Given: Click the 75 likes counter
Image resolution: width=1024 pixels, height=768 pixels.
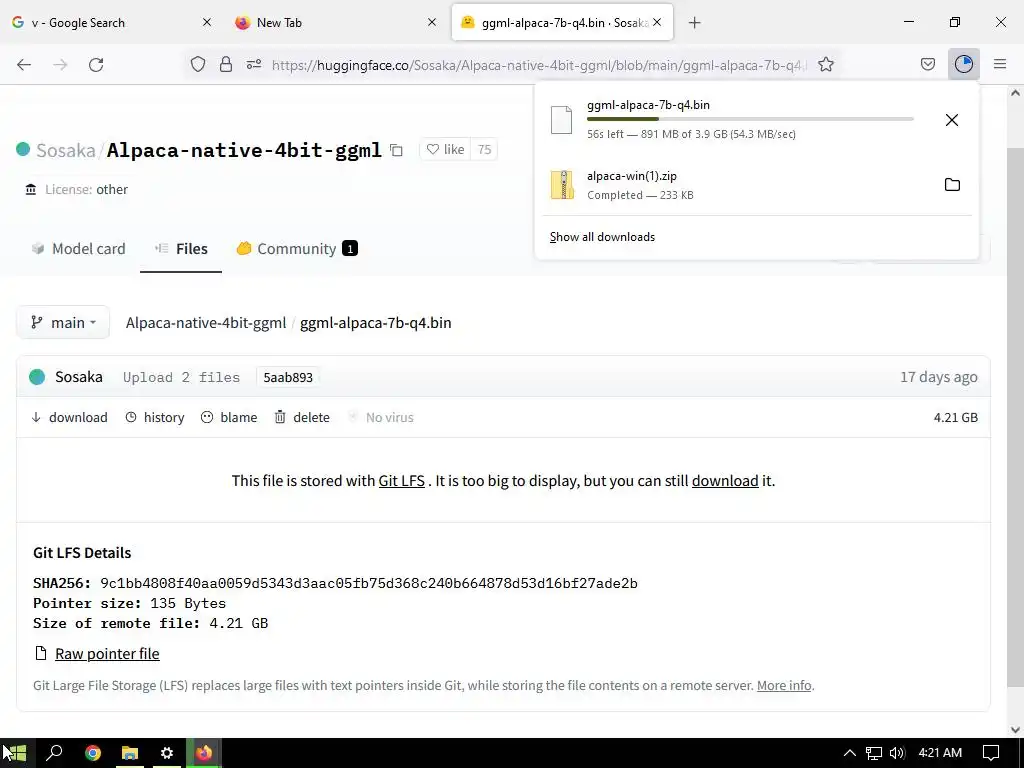Looking at the screenshot, I should point(484,150).
